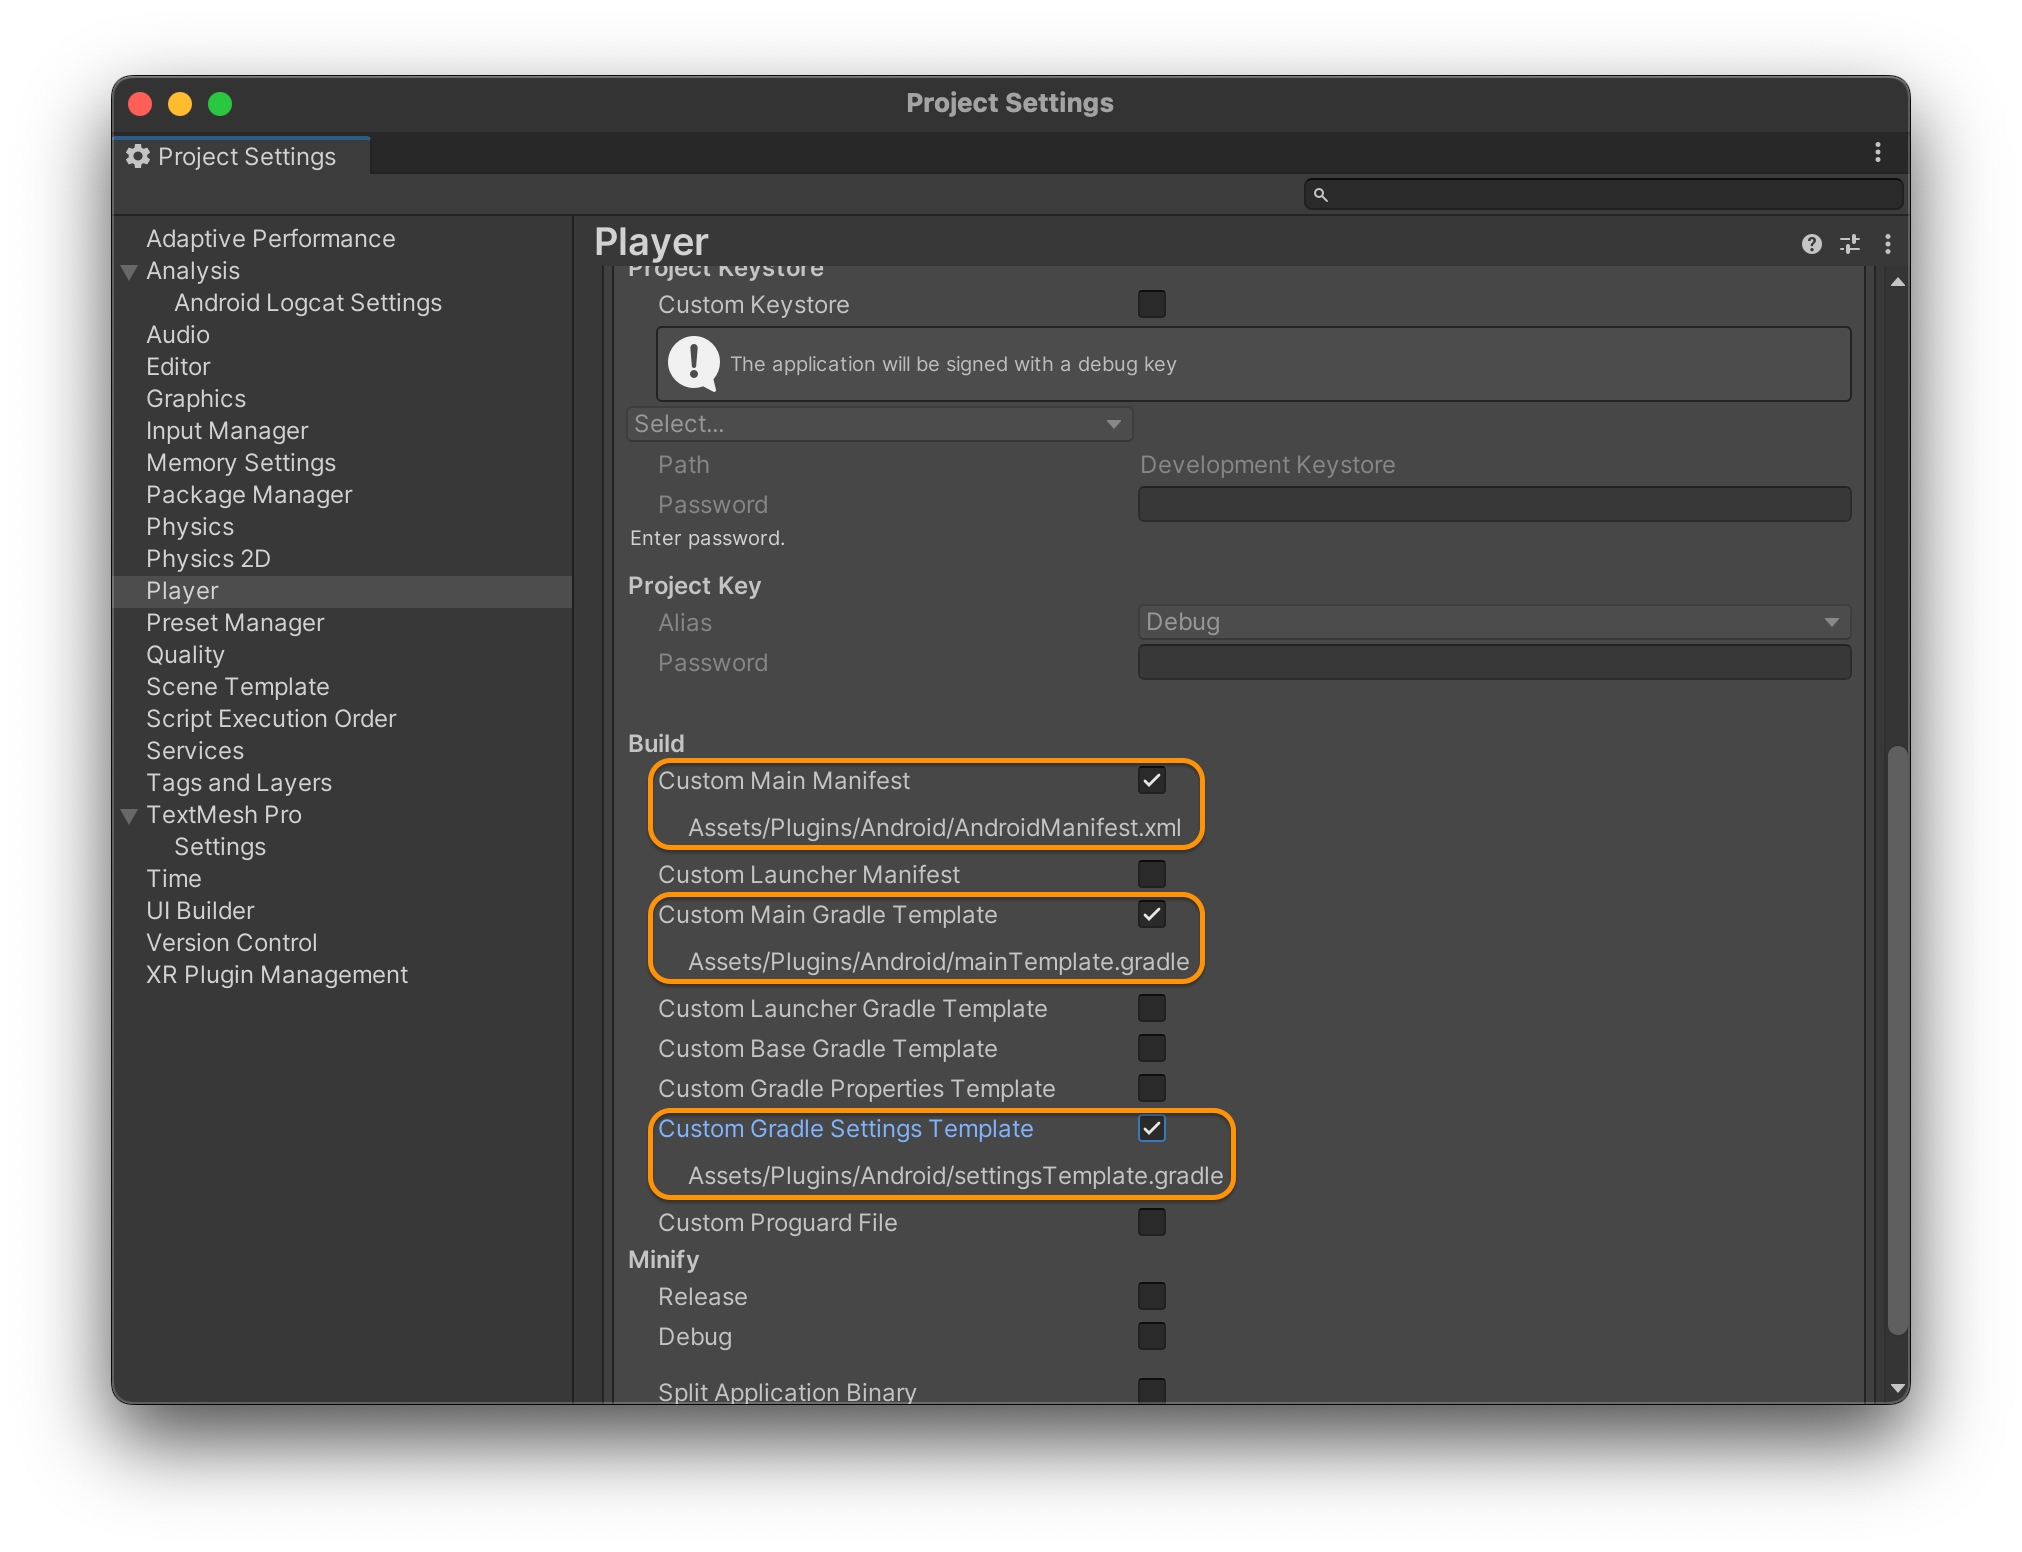Open XR Plugin Management settings
Image resolution: width=2022 pixels, height=1552 pixels.
pyautogui.click(x=276, y=975)
